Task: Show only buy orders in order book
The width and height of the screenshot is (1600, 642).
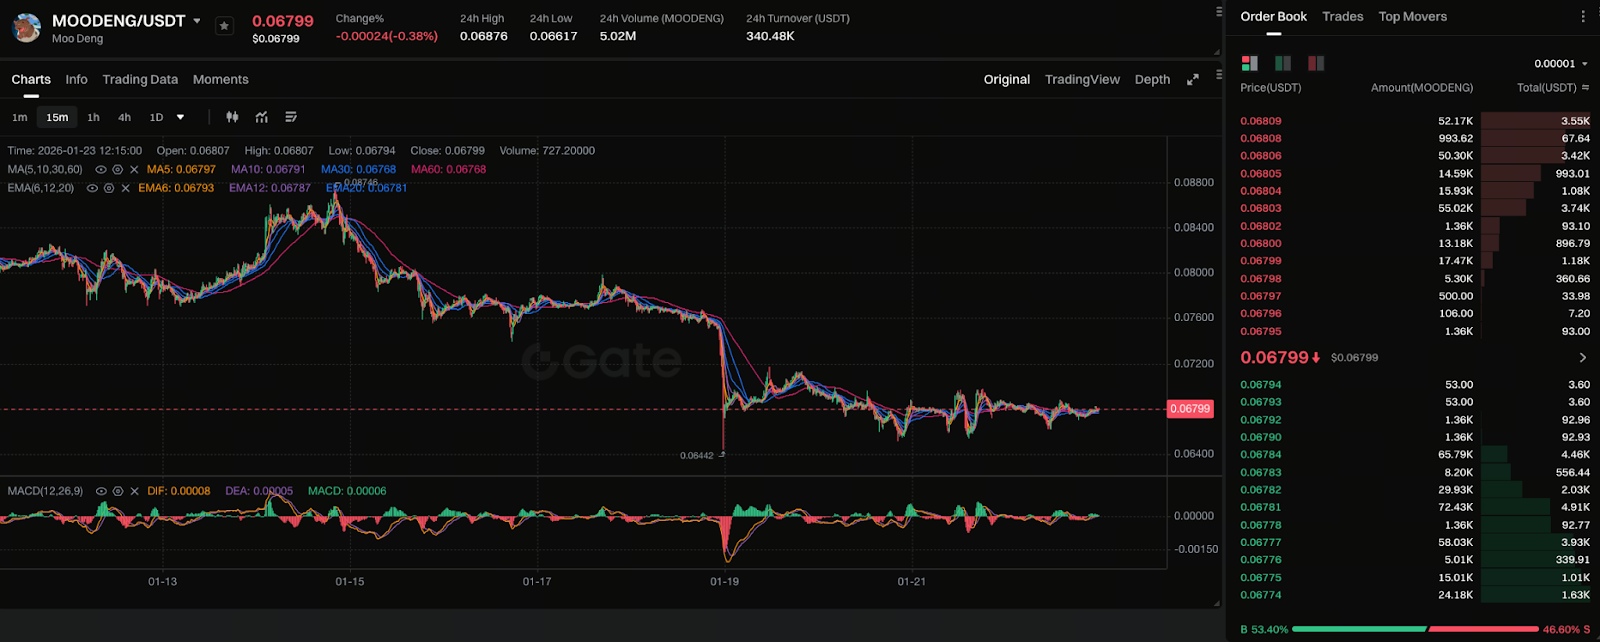Action: click(1283, 63)
